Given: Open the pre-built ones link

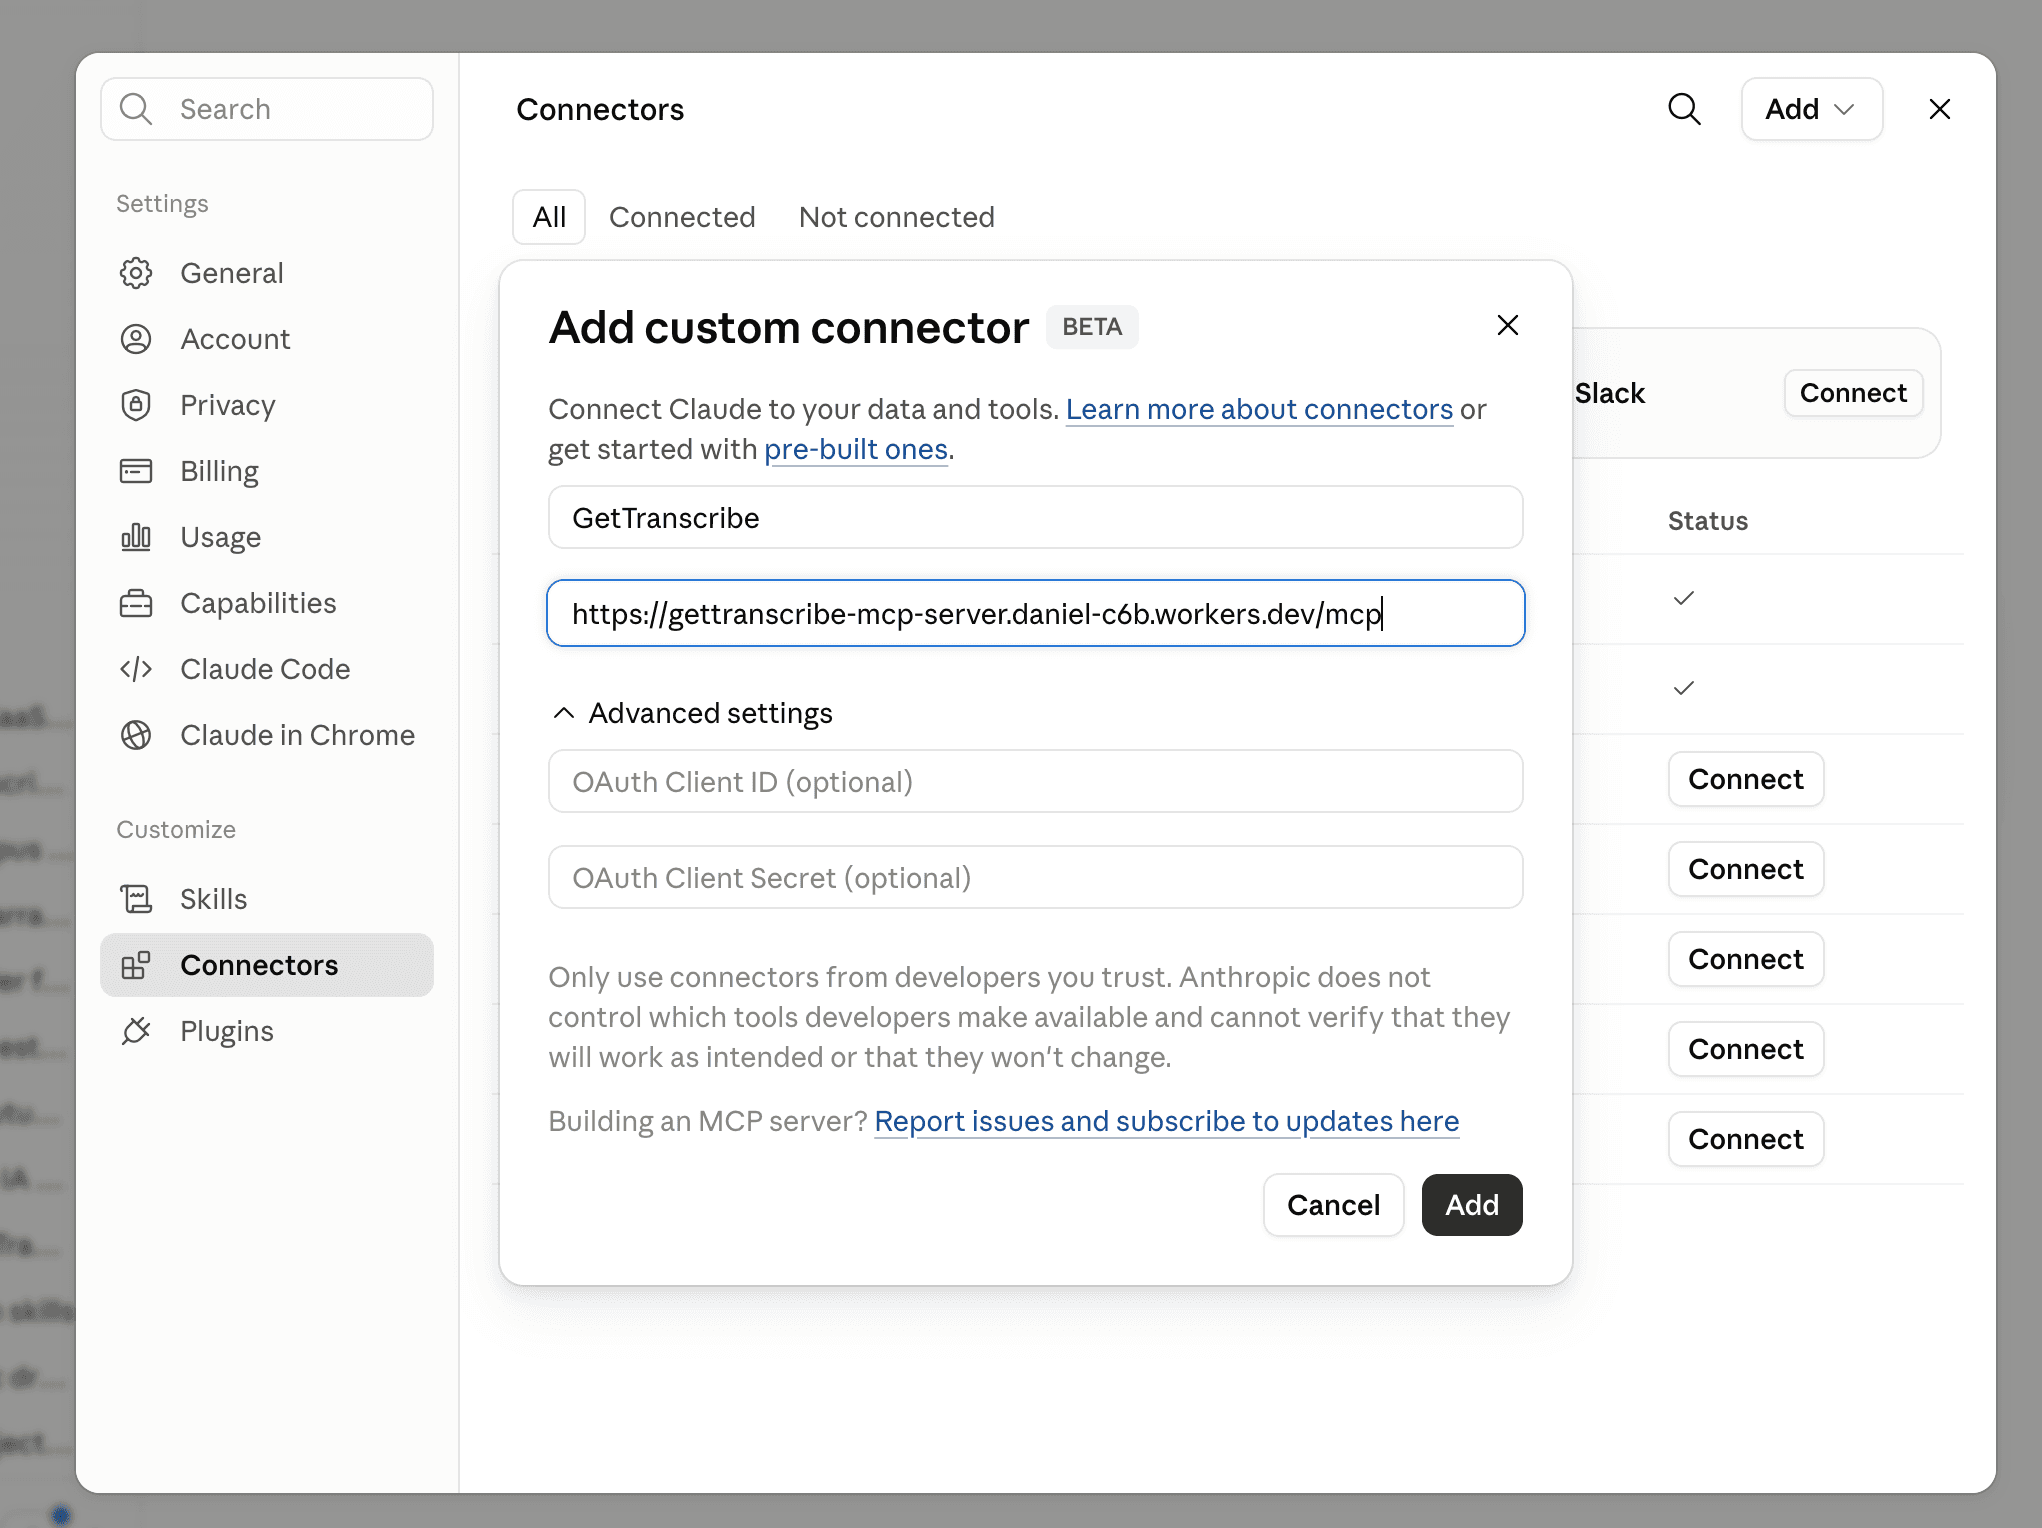Looking at the screenshot, I should [856, 449].
